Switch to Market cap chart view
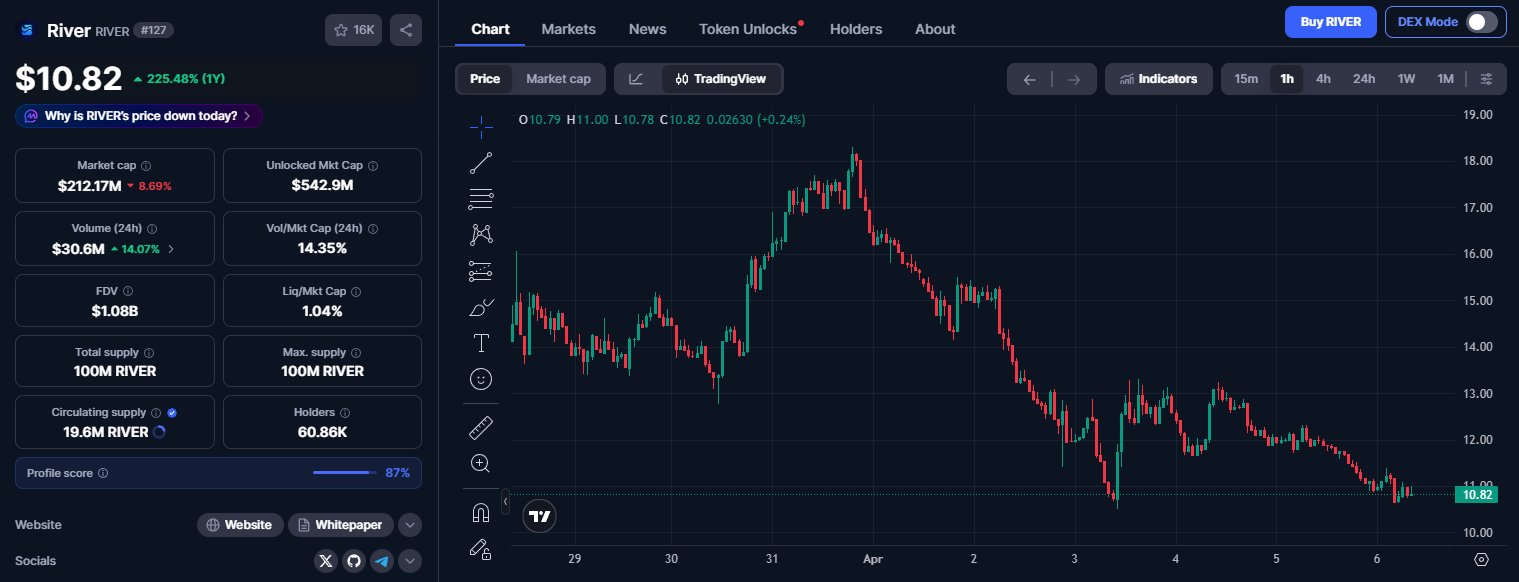The height and width of the screenshot is (582, 1519). pos(558,79)
